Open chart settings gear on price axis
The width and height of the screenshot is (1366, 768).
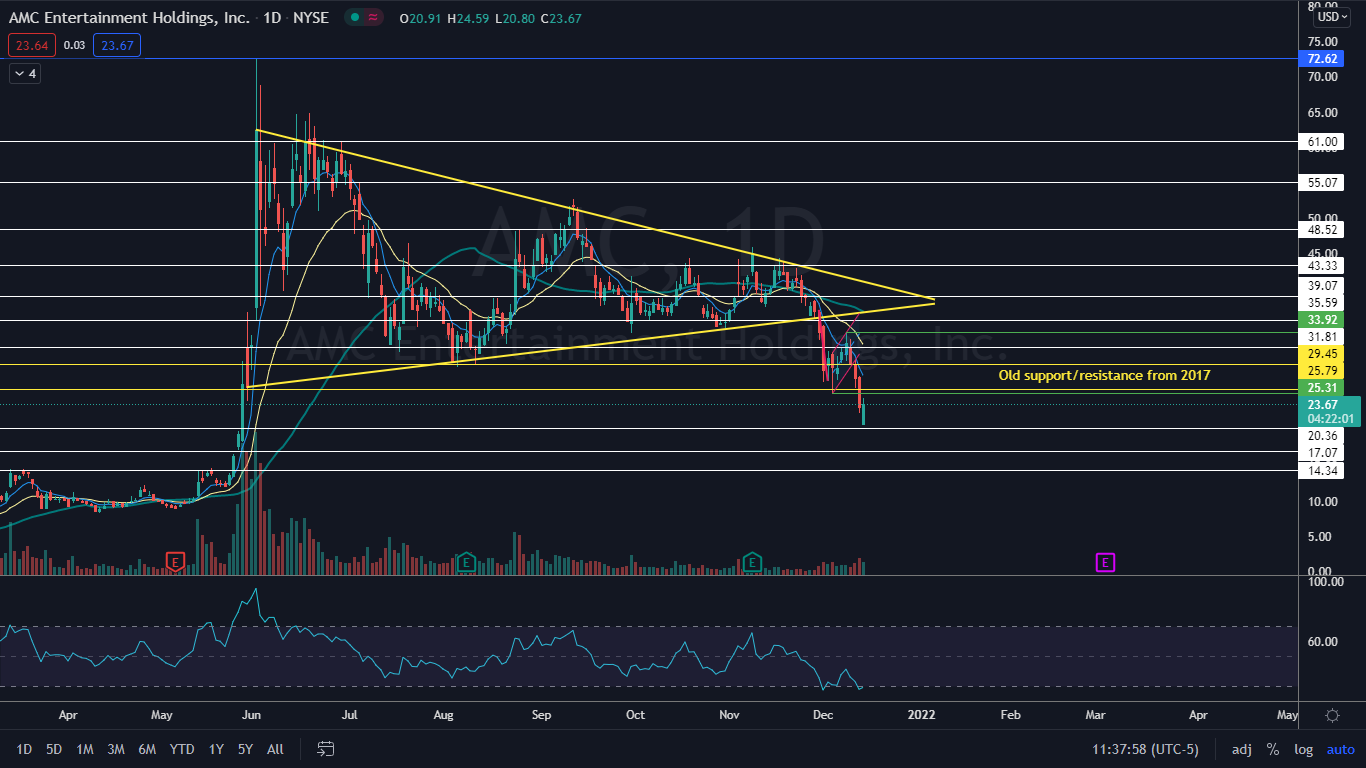tap(1332, 715)
